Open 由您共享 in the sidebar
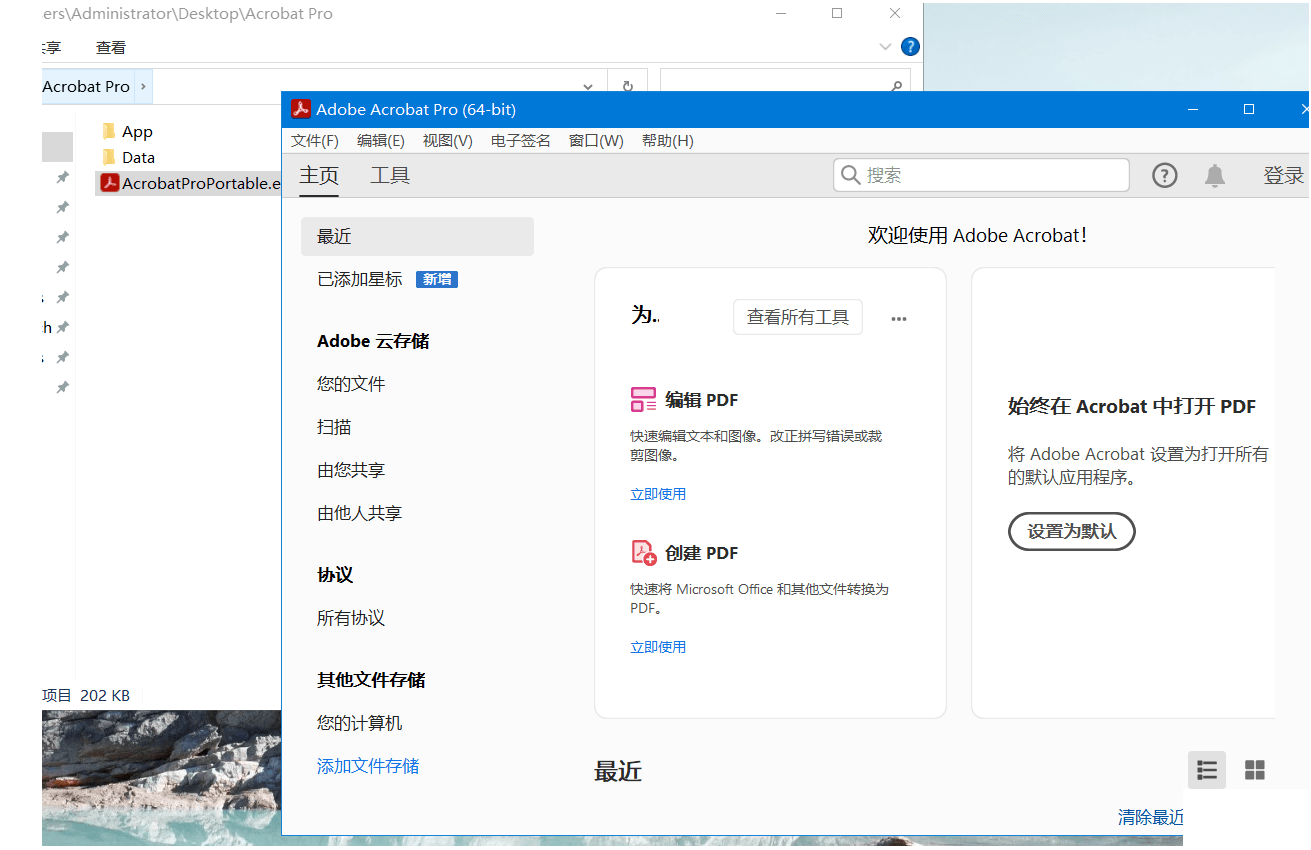Screen dimensions: 1311x850 351,470
